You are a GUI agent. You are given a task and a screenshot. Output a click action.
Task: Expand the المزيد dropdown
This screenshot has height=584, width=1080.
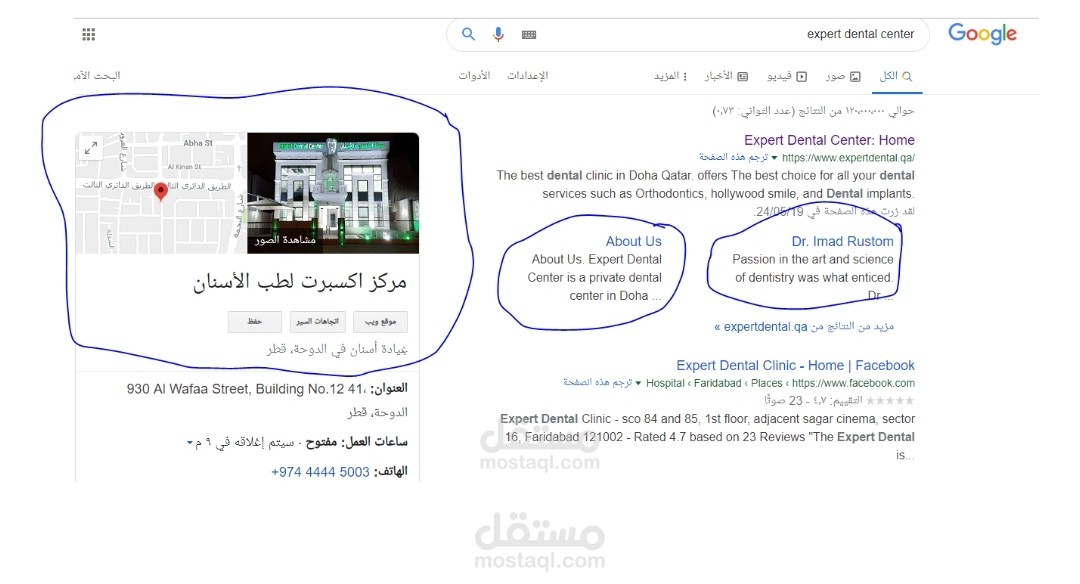[668, 76]
